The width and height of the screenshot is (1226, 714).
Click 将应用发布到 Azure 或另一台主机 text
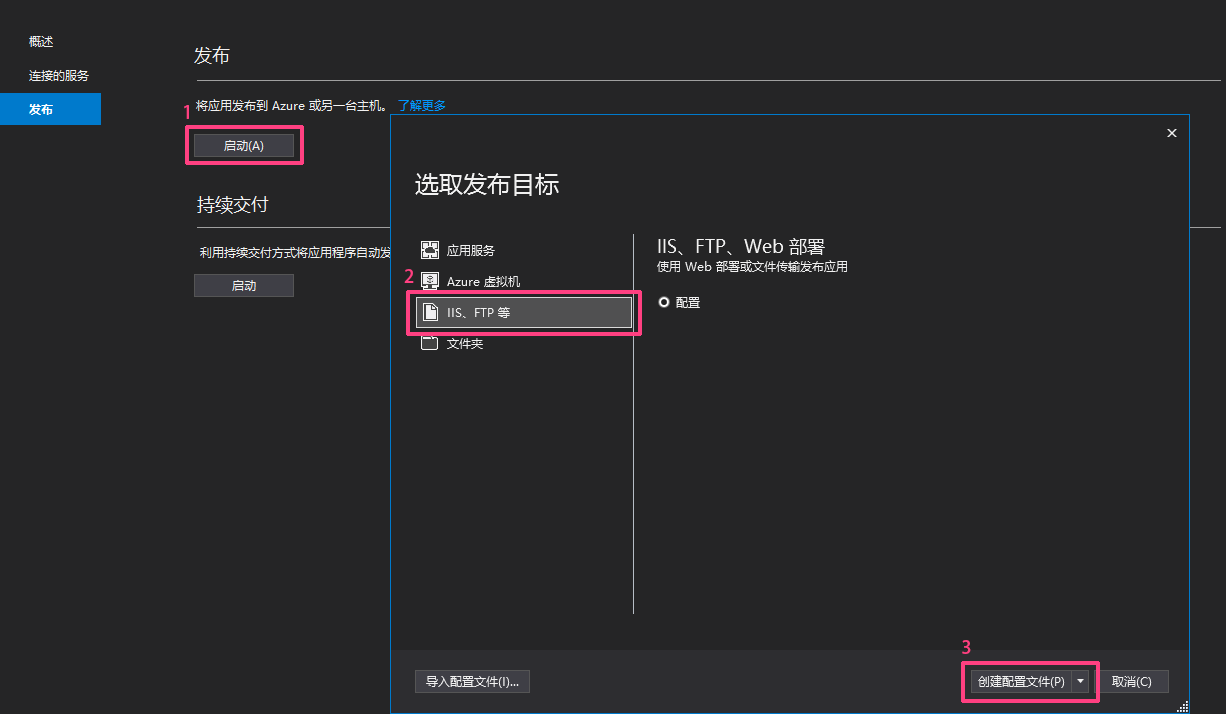291,105
